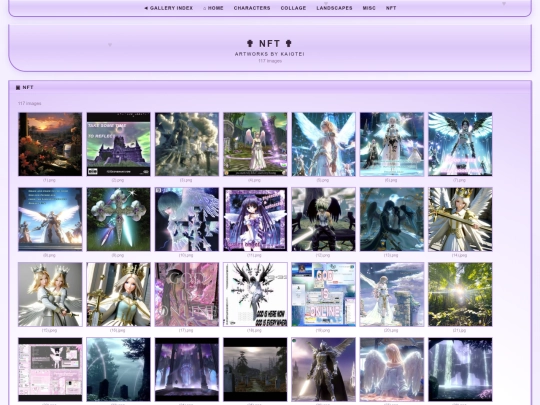
Task: Open the pink-haired angel with white wings
Action: [392, 370]
